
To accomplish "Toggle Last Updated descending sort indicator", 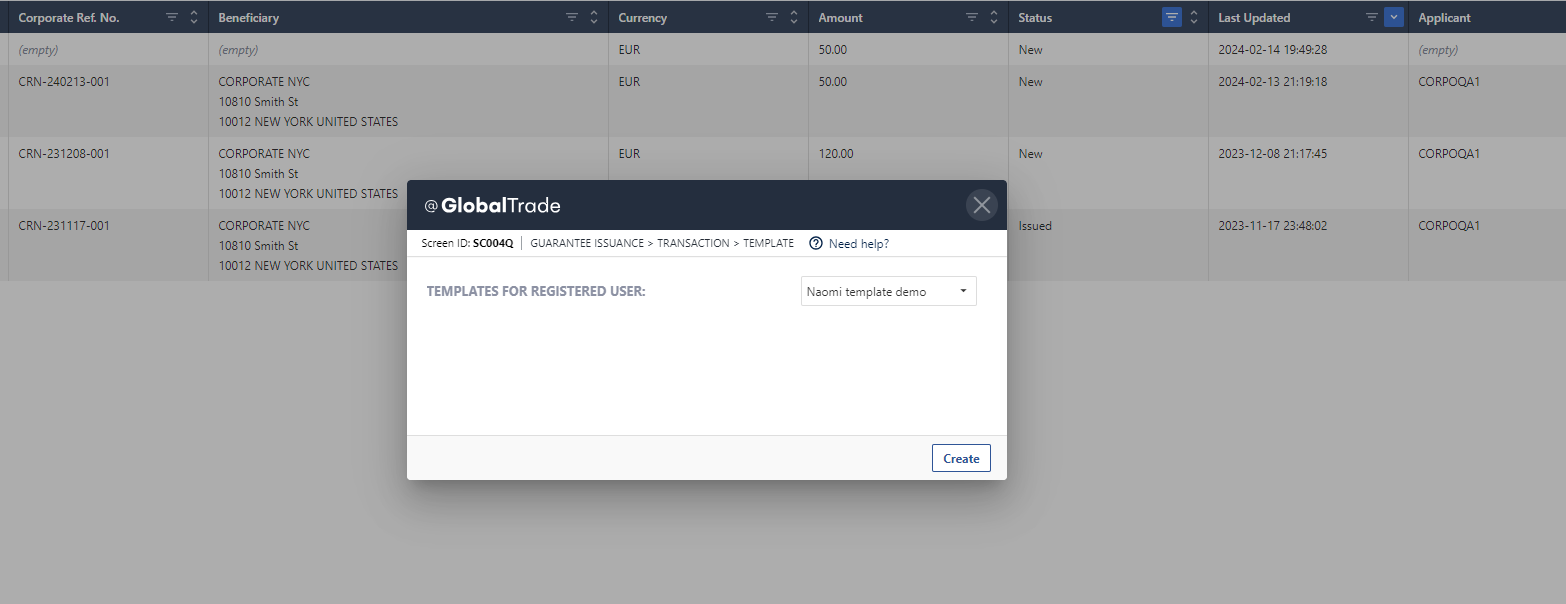I will point(1394,17).
